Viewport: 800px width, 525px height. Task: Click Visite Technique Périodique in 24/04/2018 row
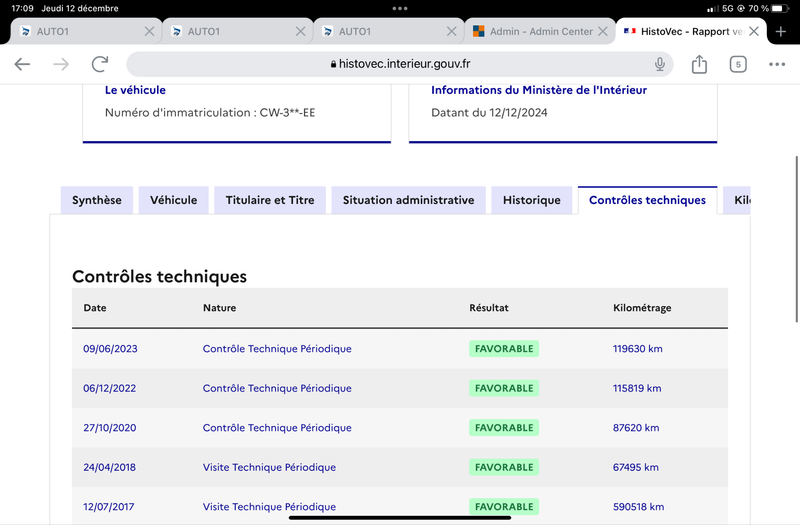point(269,467)
